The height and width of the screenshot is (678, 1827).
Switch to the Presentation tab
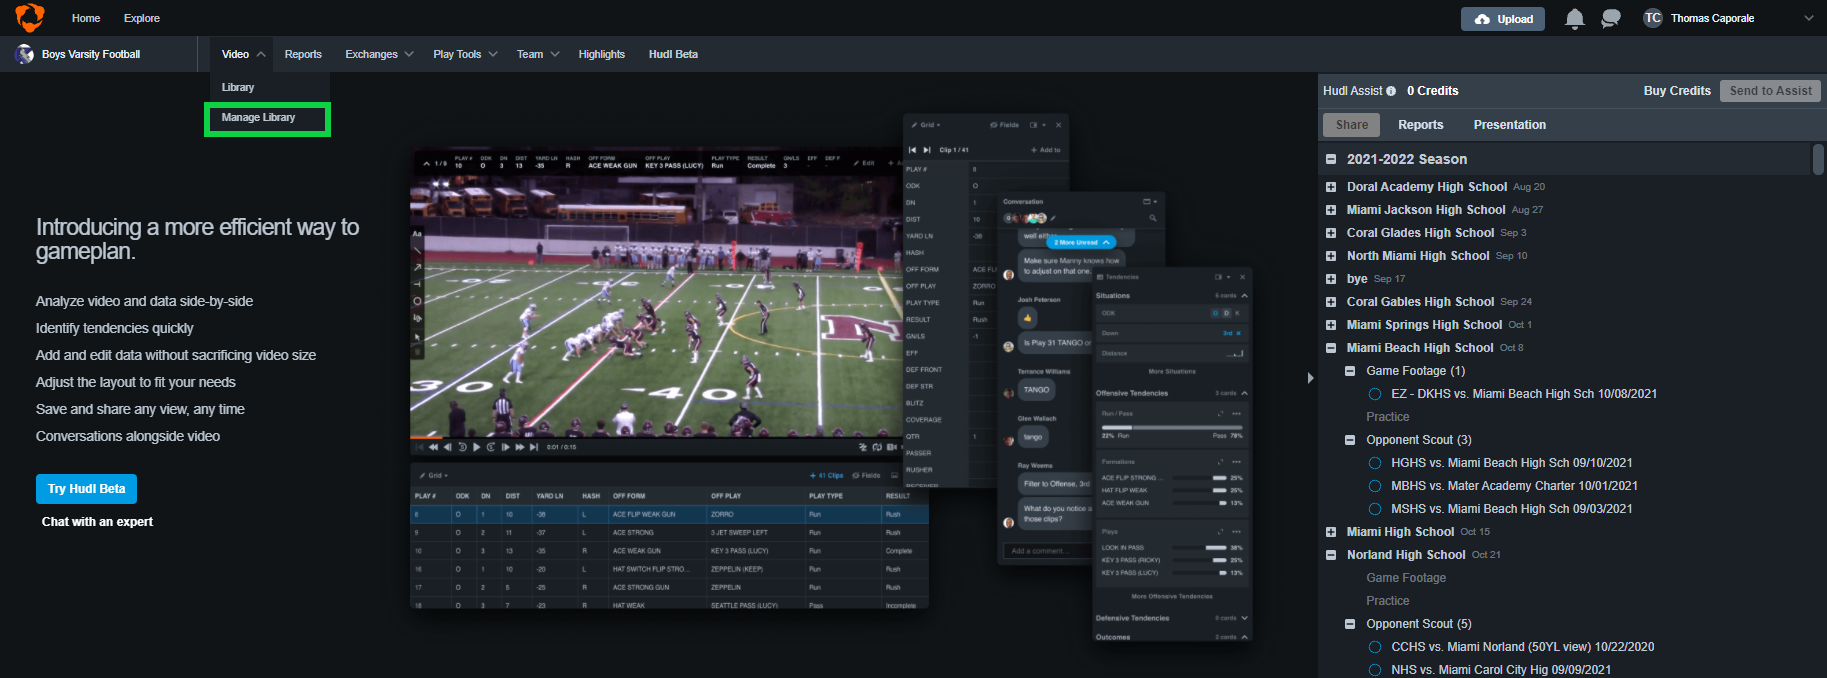[x=1509, y=125]
